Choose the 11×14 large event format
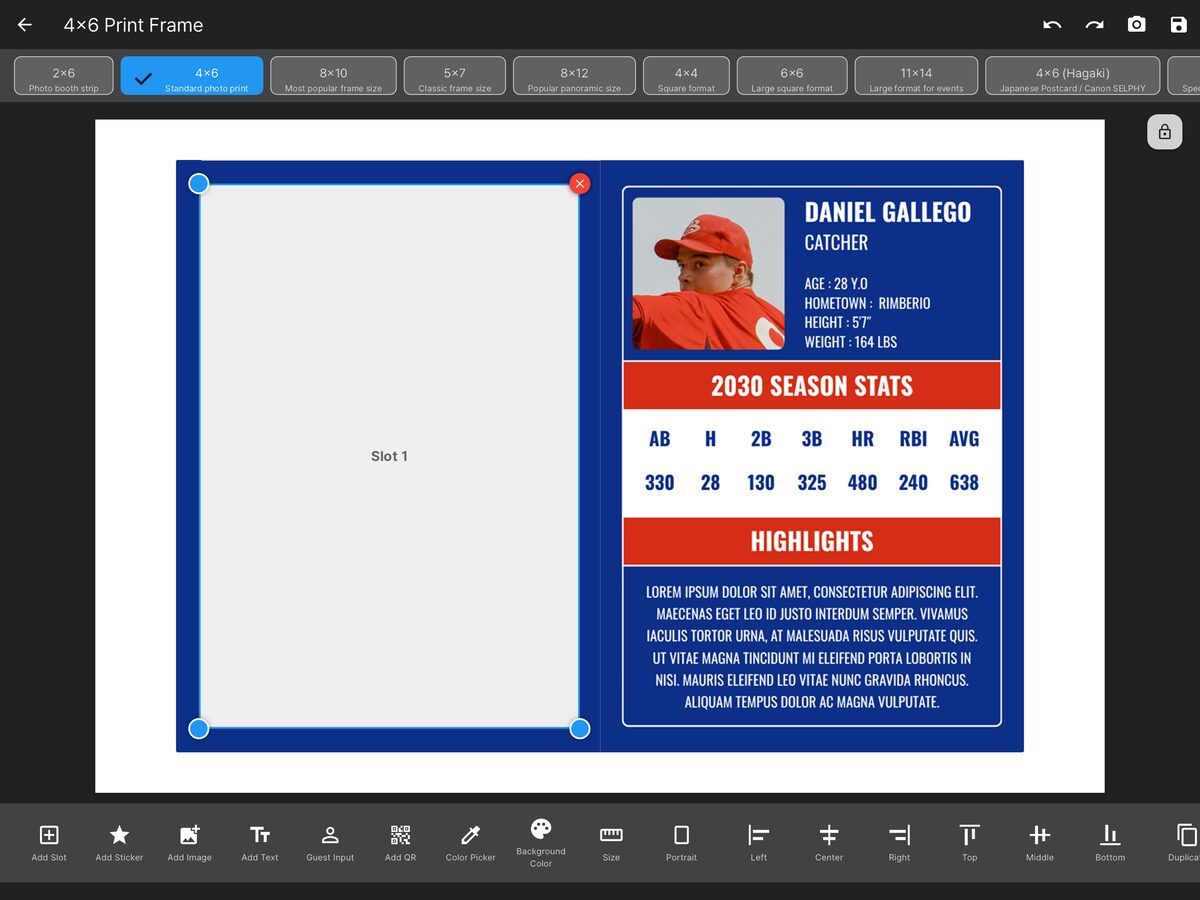 (916, 76)
